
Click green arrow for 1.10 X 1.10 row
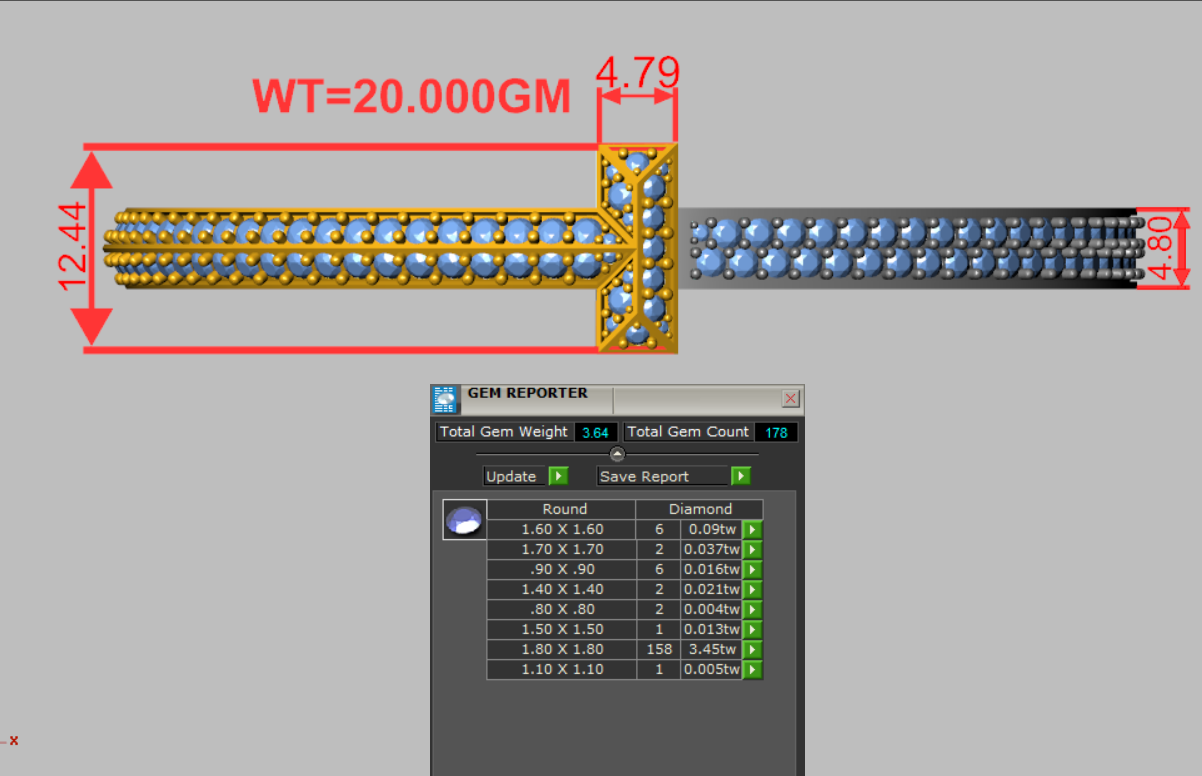click(752, 669)
